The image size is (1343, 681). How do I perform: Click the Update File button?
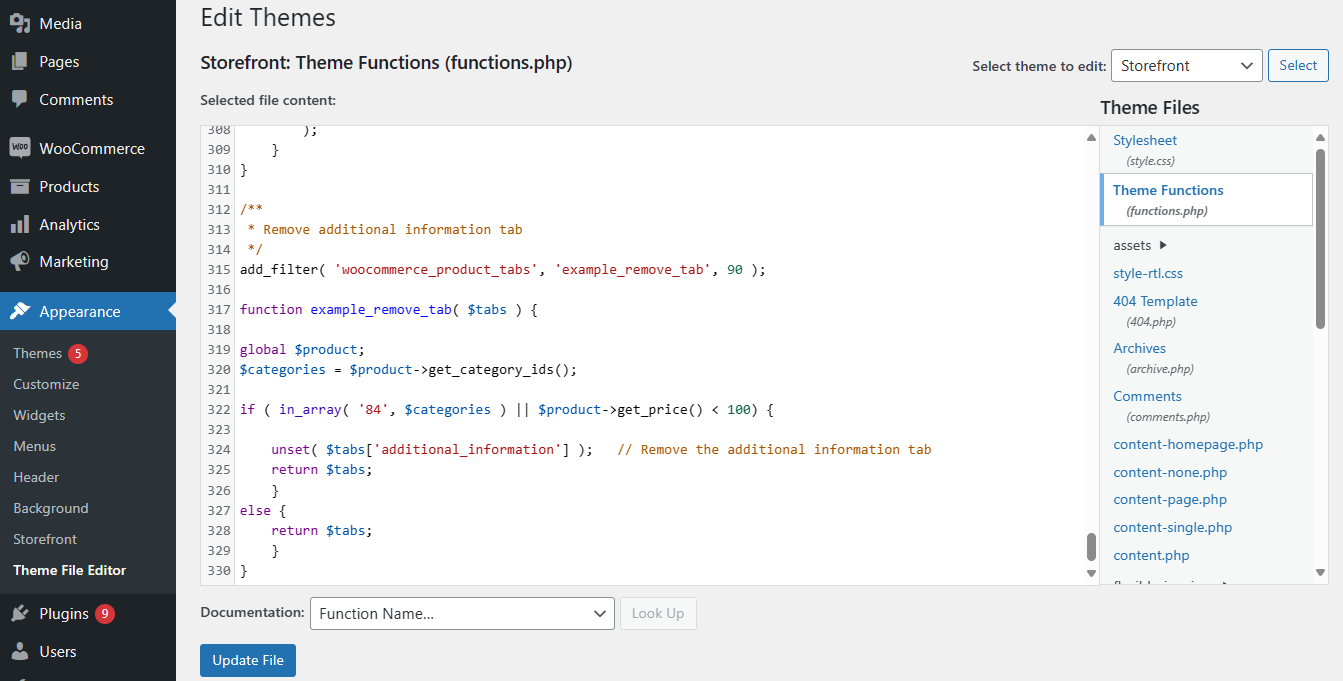click(x=248, y=660)
